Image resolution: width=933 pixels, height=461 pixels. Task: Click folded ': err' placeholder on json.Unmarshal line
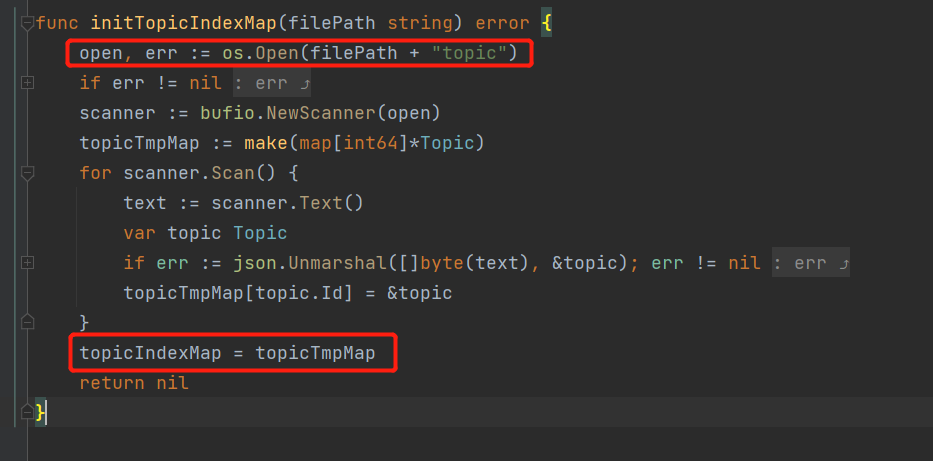(x=811, y=263)
